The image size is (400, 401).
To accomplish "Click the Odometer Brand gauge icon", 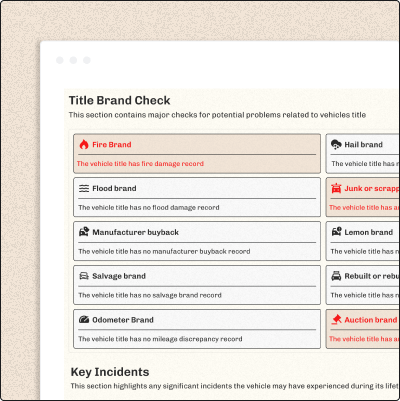I will [84, 319].
